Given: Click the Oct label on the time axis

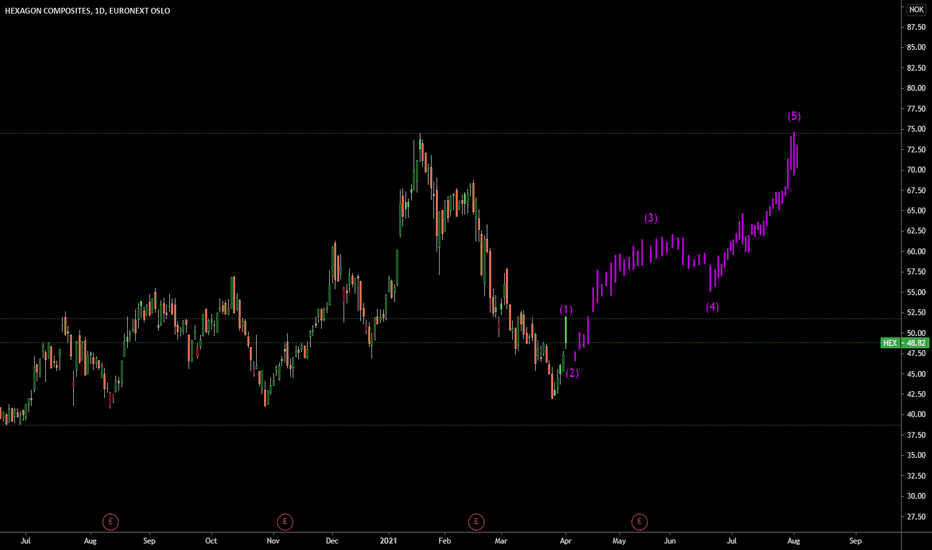Looking at the screenshot, I should [x=211, y=541].
